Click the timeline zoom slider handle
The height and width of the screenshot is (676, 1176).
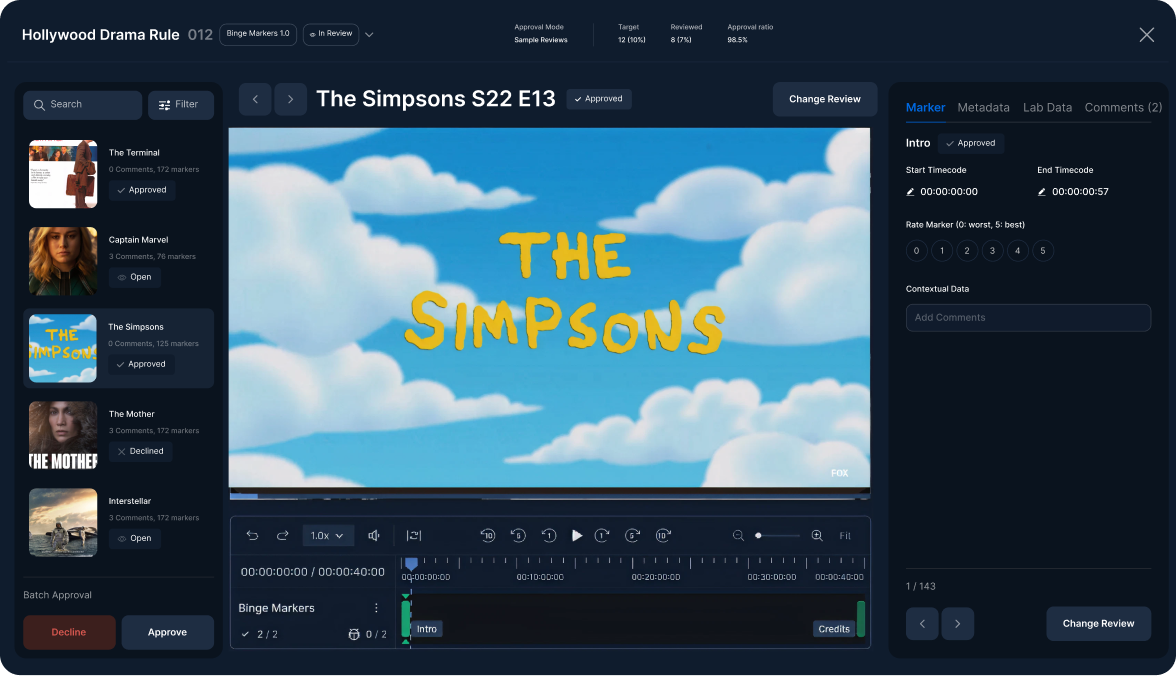pos(758,536)
